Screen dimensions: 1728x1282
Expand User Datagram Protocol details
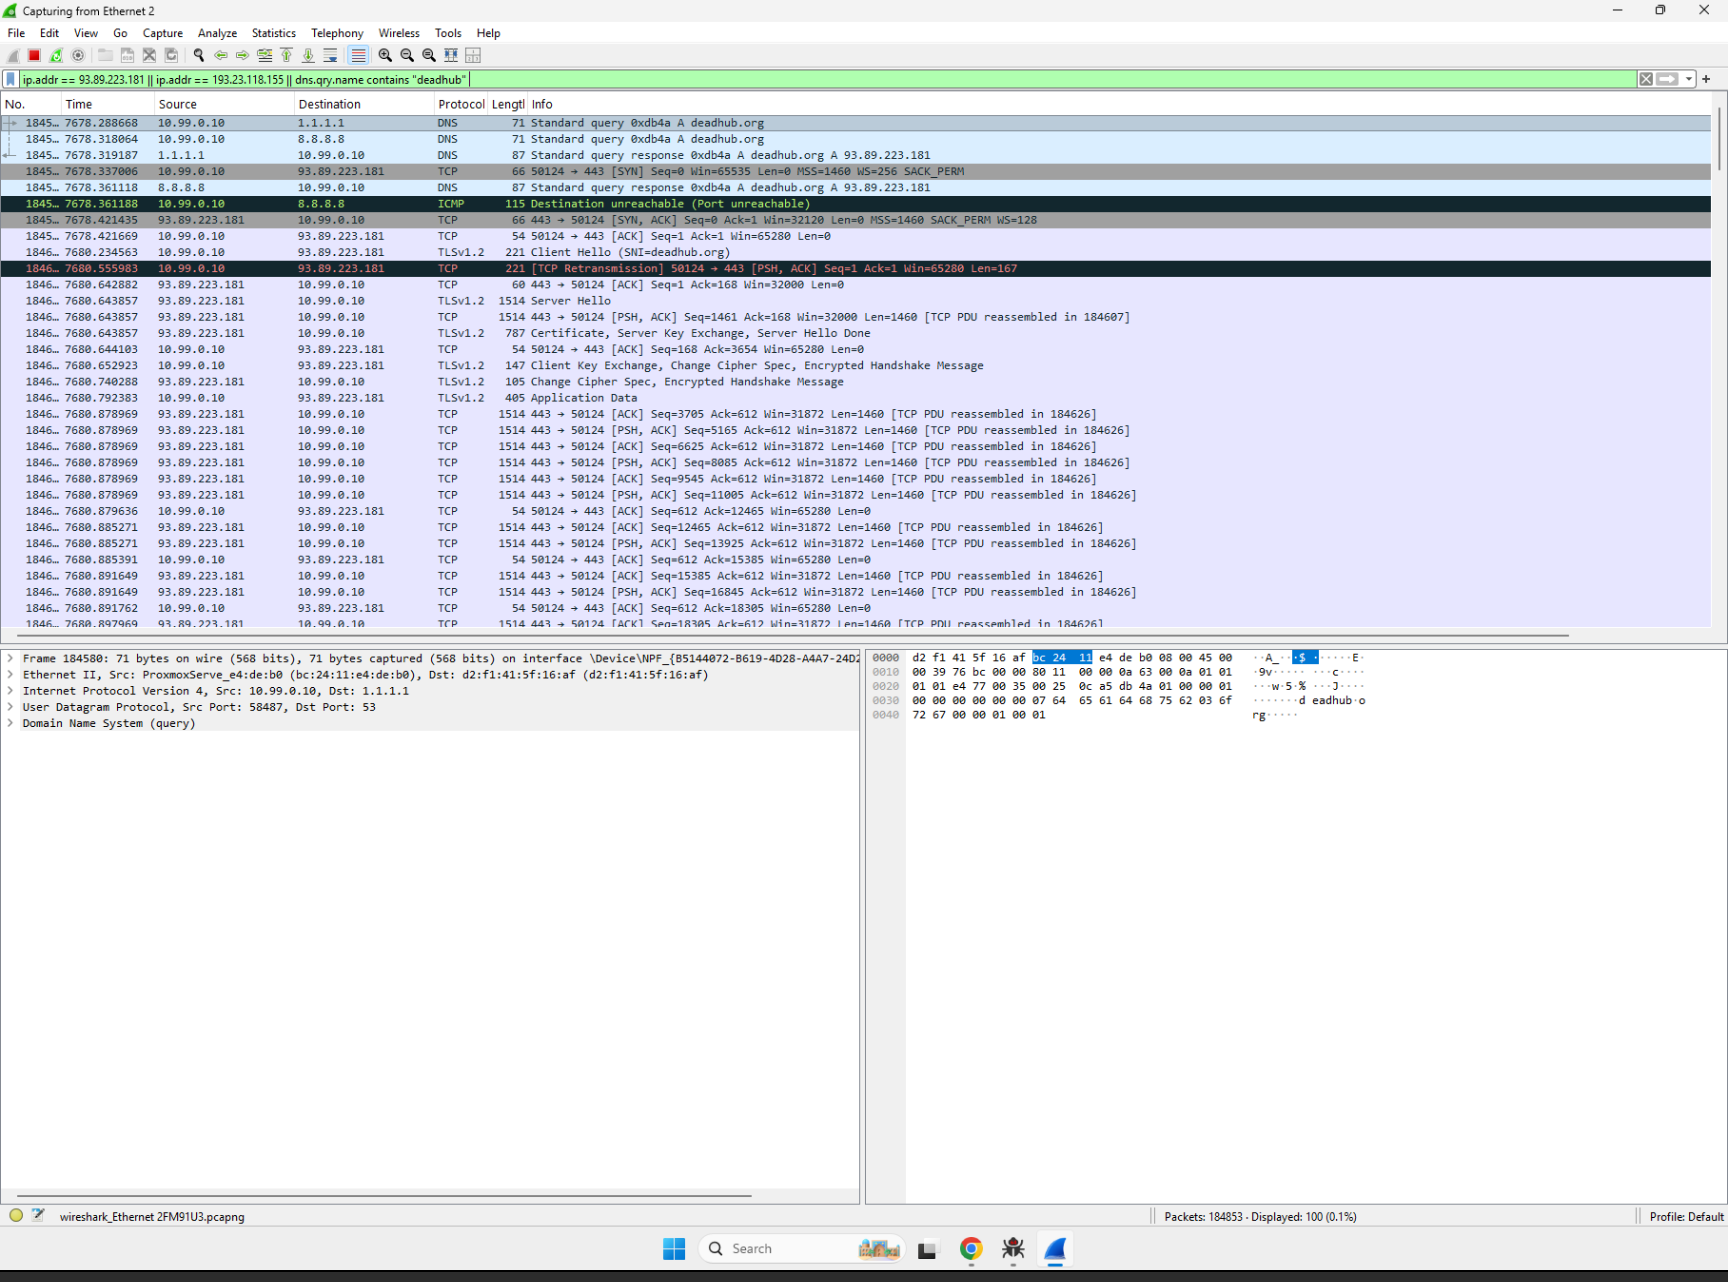click(x=10, y=707)
